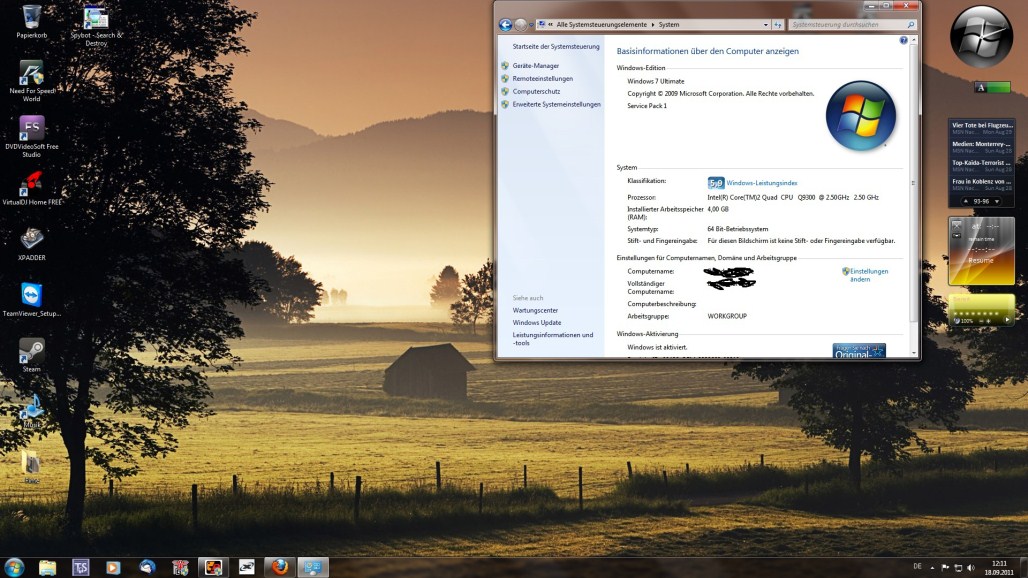1028x578 pixels.
Task: Select the Papierkorb recycle bin icon
Action: 32,17
